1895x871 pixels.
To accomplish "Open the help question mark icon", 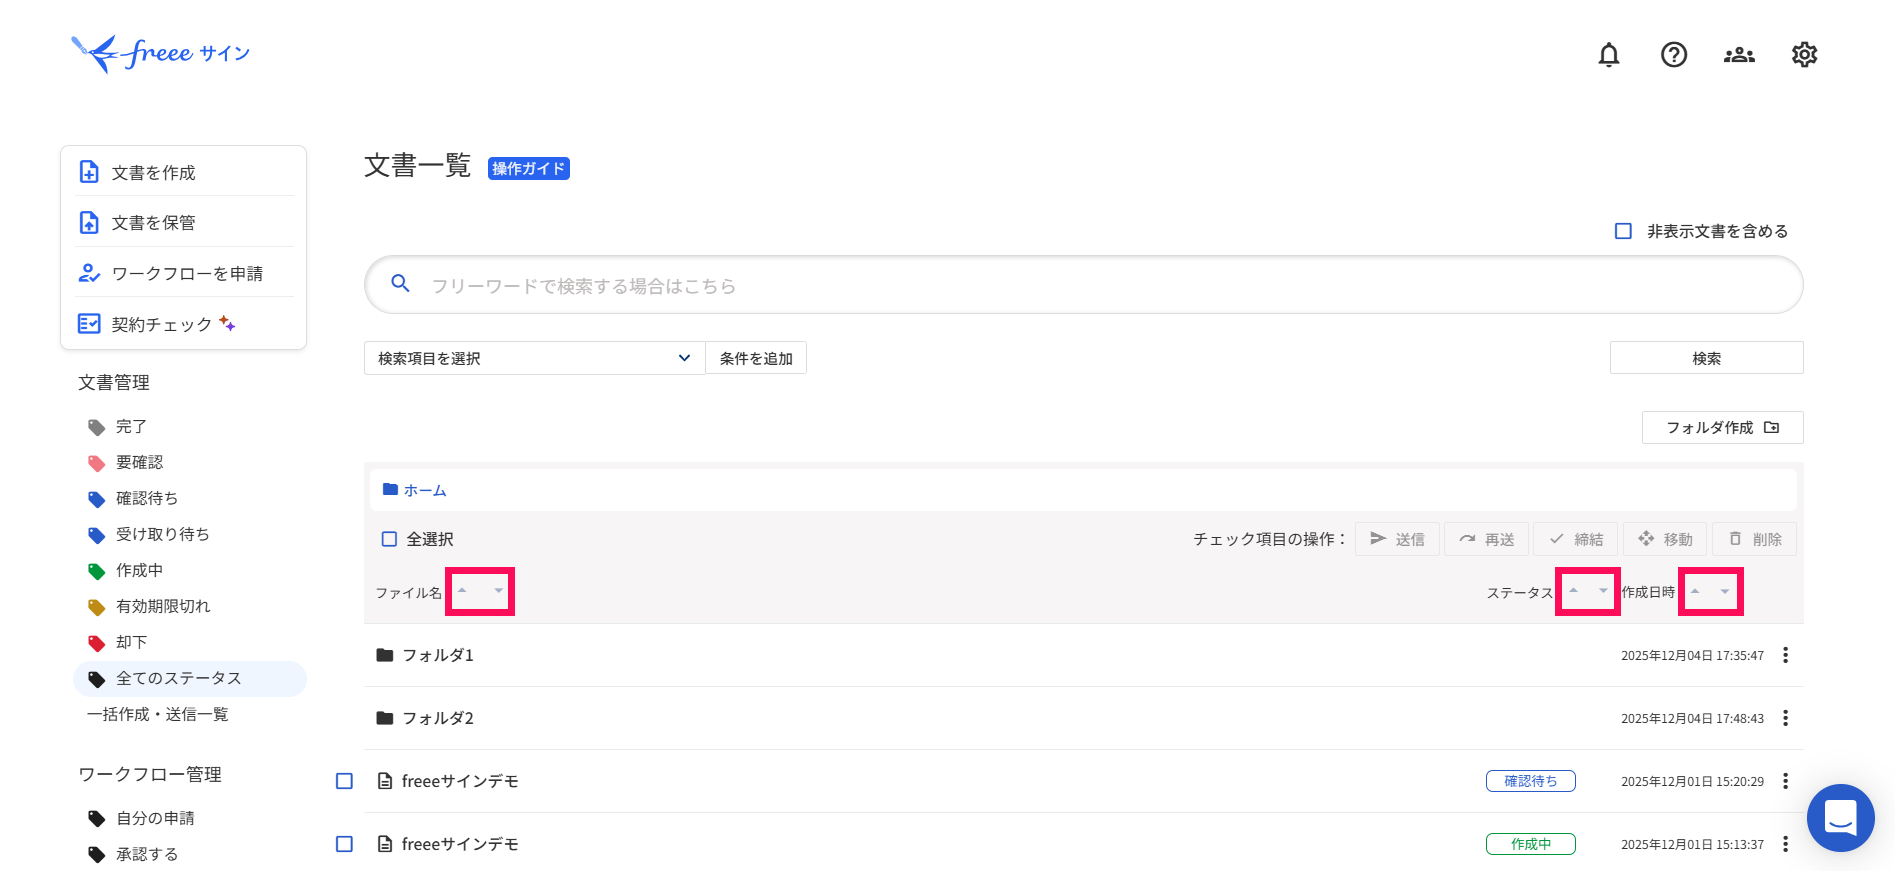I will point(1673,54).
